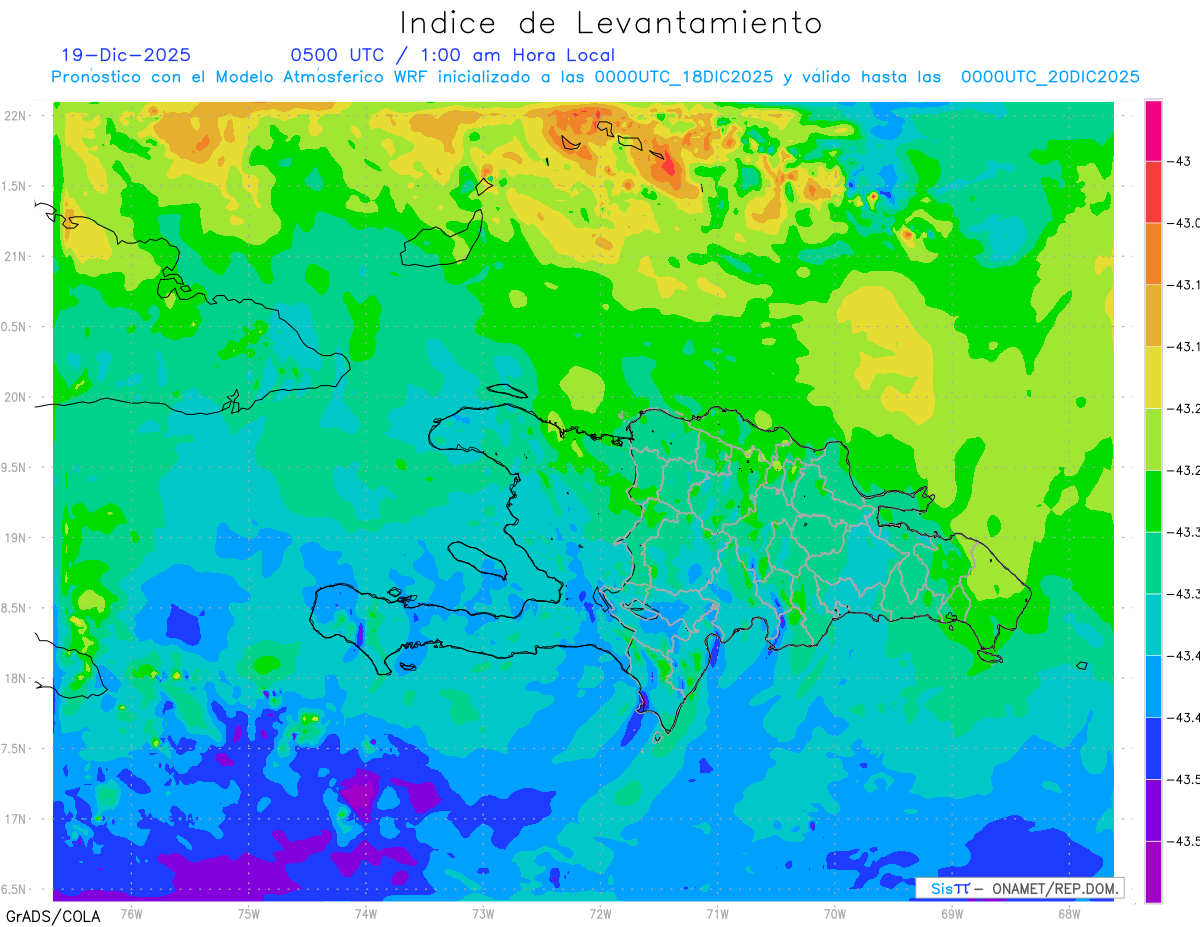Click the pure green legend swatch
Screen dimensions: 1200x927
[1153, 501]
